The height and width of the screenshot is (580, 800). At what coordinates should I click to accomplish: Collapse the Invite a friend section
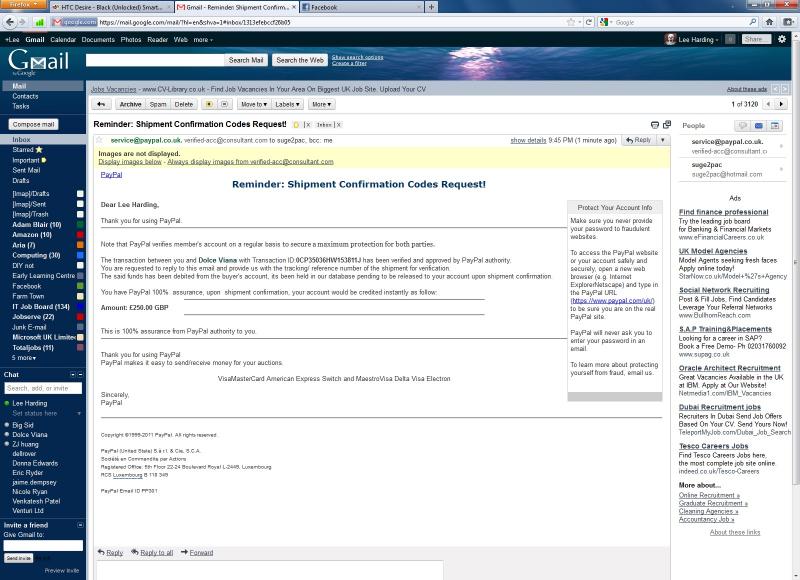[82, 524]
